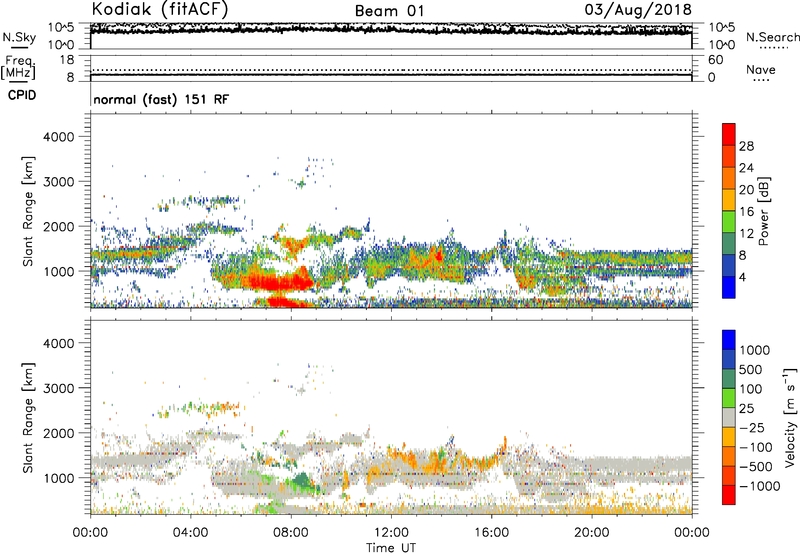Click the 'Time UT' axis title
The image size is (800, 554).
[x=391, y=548]
